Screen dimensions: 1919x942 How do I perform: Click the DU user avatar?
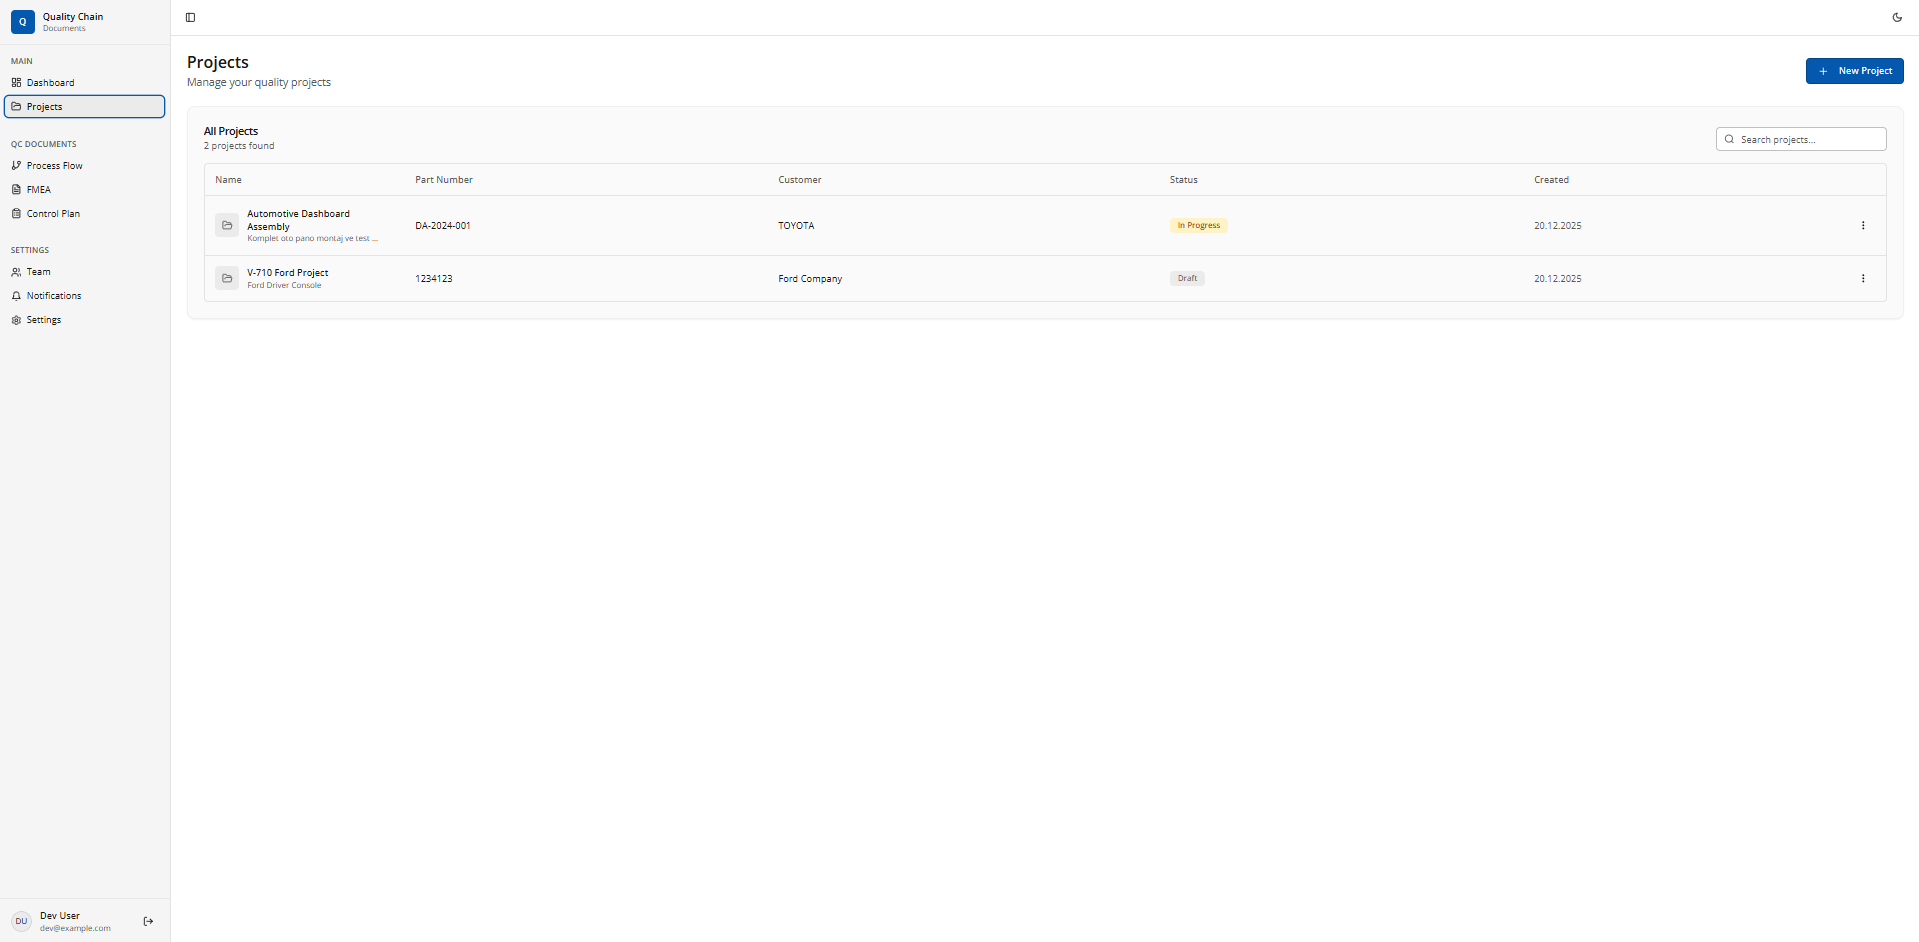click(21, 921)
